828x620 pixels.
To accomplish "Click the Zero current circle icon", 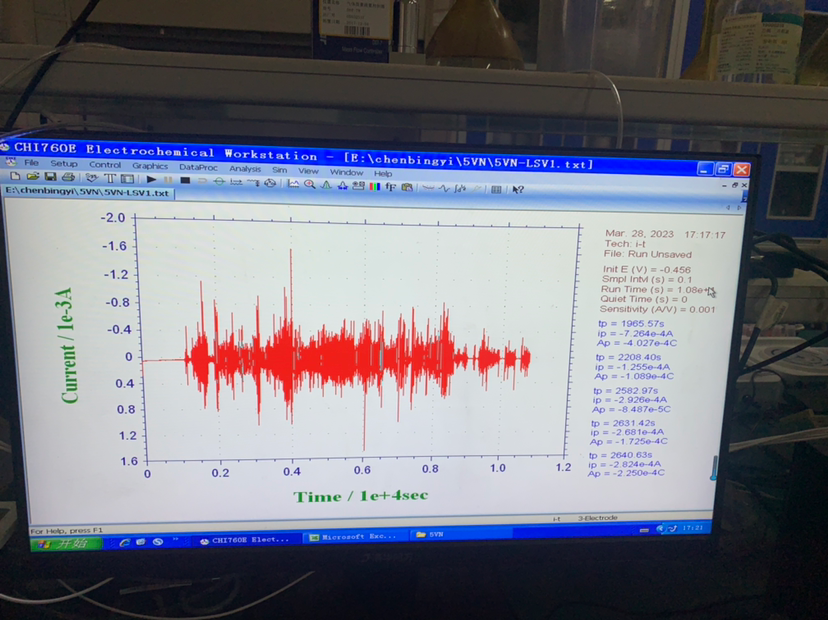I will tap(219, 182).
